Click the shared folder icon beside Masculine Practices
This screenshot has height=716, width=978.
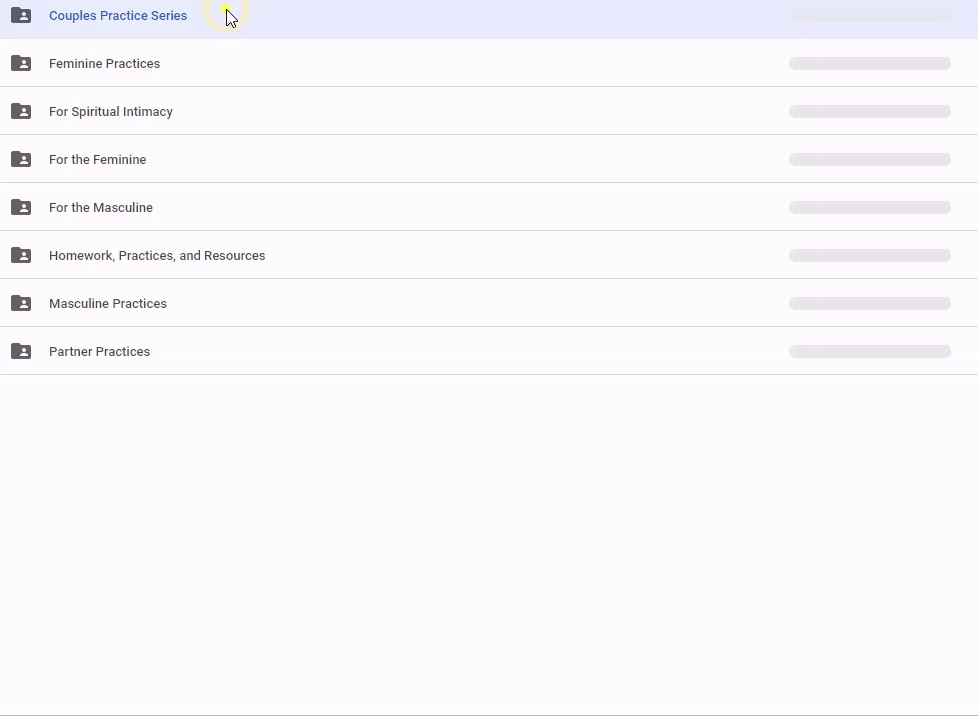21,303
